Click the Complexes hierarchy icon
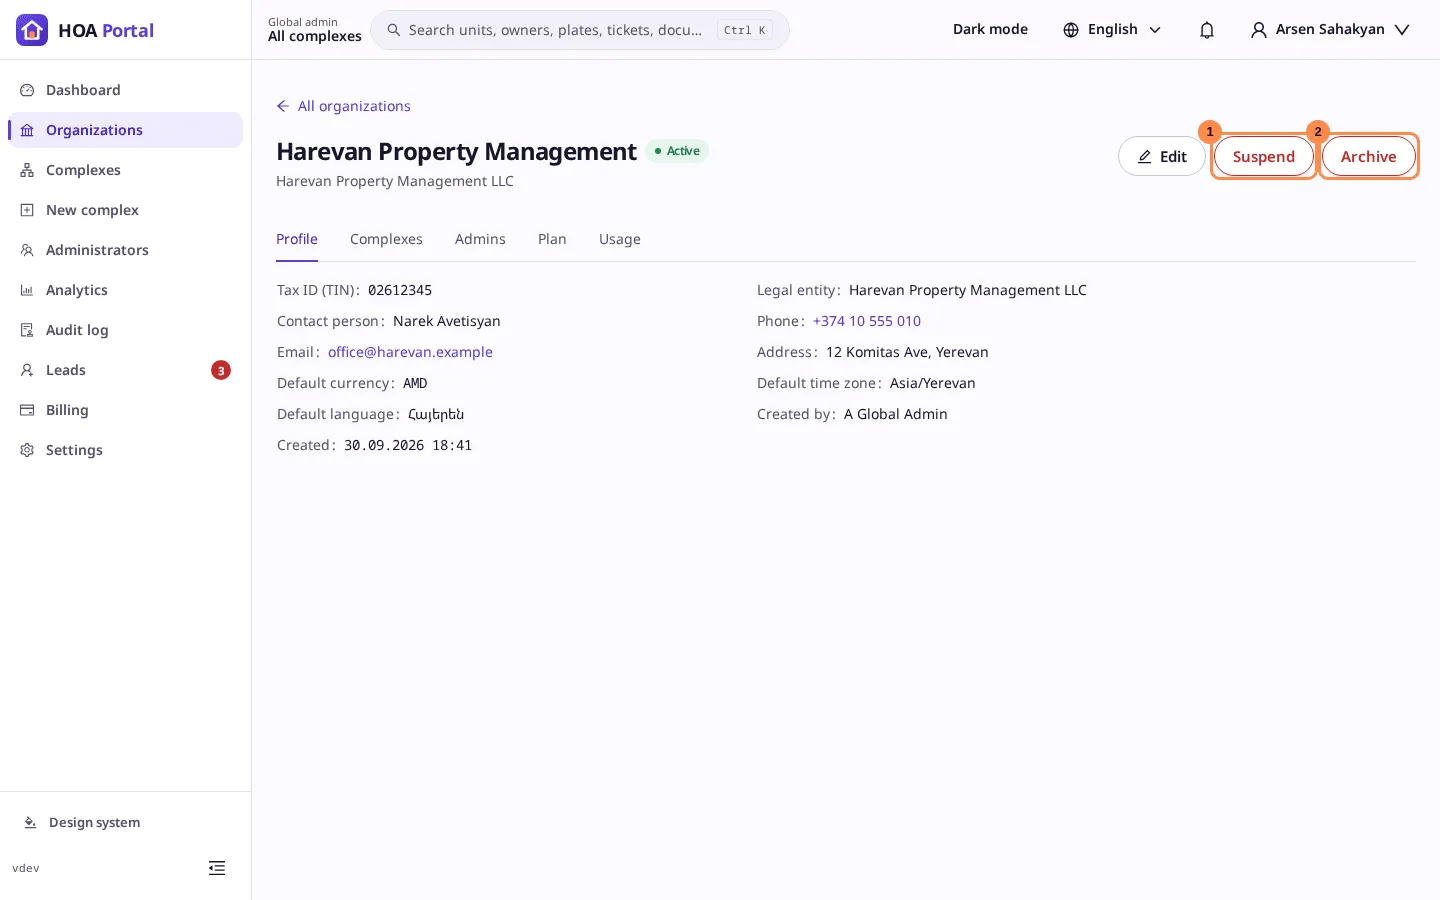This screenshot has width=1440, height=900. [27, 170]
